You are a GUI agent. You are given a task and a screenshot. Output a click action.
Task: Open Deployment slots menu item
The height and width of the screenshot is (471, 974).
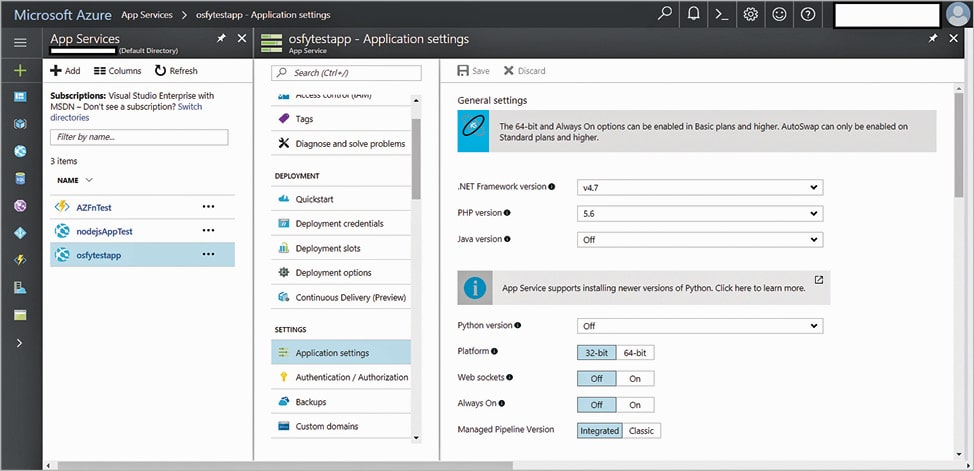[x=328, y=248]
